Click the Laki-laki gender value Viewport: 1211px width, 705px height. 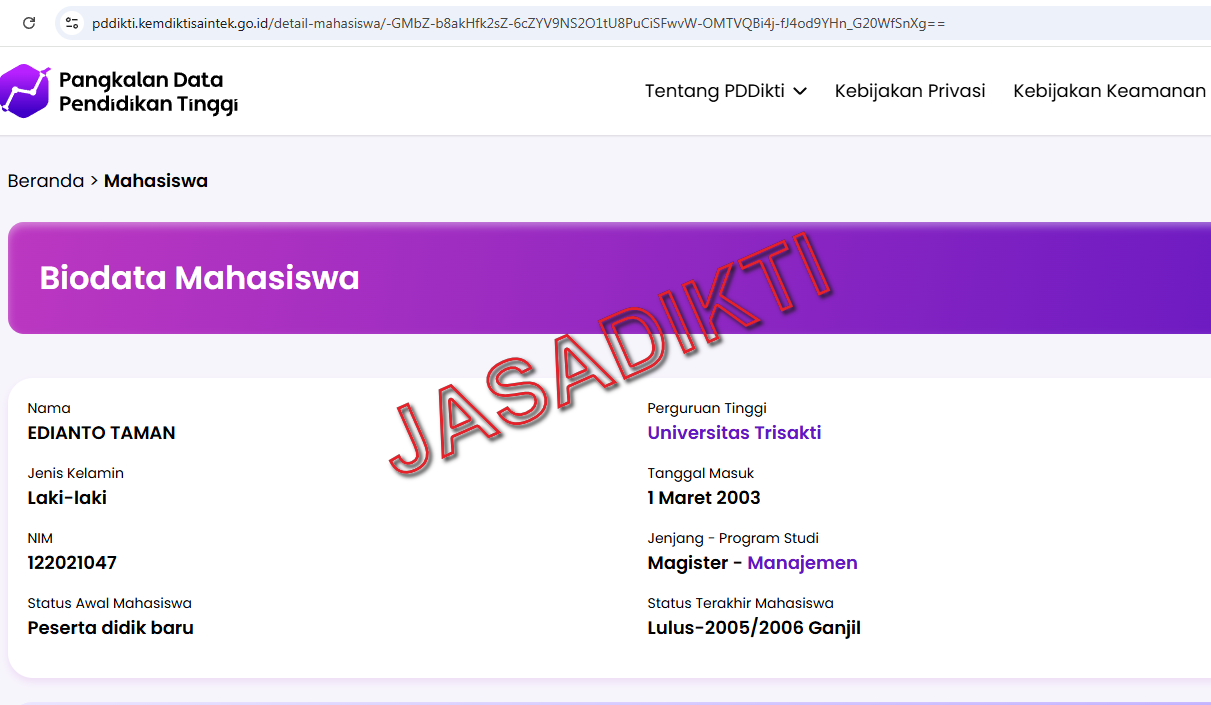(67, 498)
